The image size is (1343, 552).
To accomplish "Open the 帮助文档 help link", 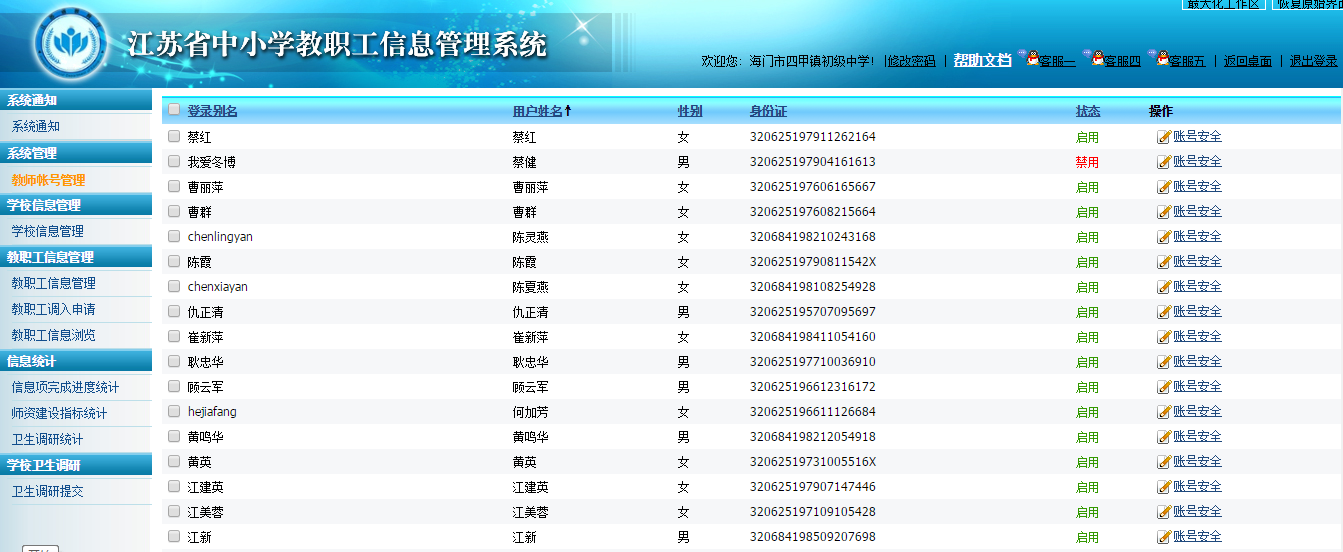I will click(x=983, y=60).
